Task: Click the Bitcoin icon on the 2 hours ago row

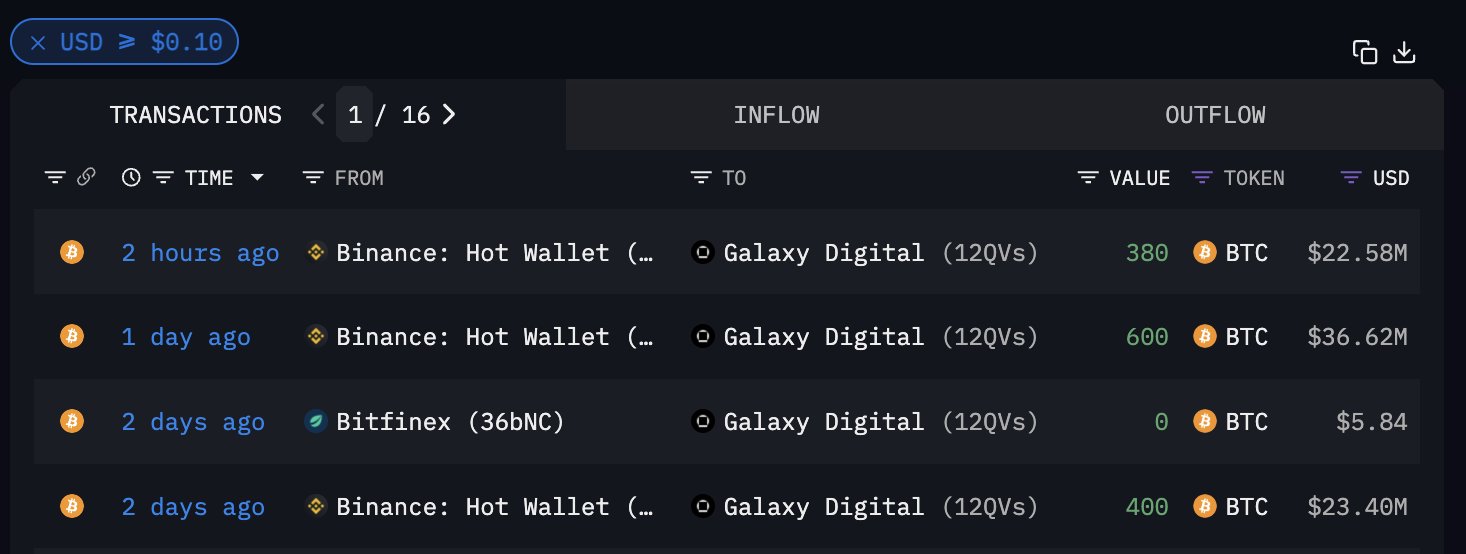Action: (x=71, y=251)
